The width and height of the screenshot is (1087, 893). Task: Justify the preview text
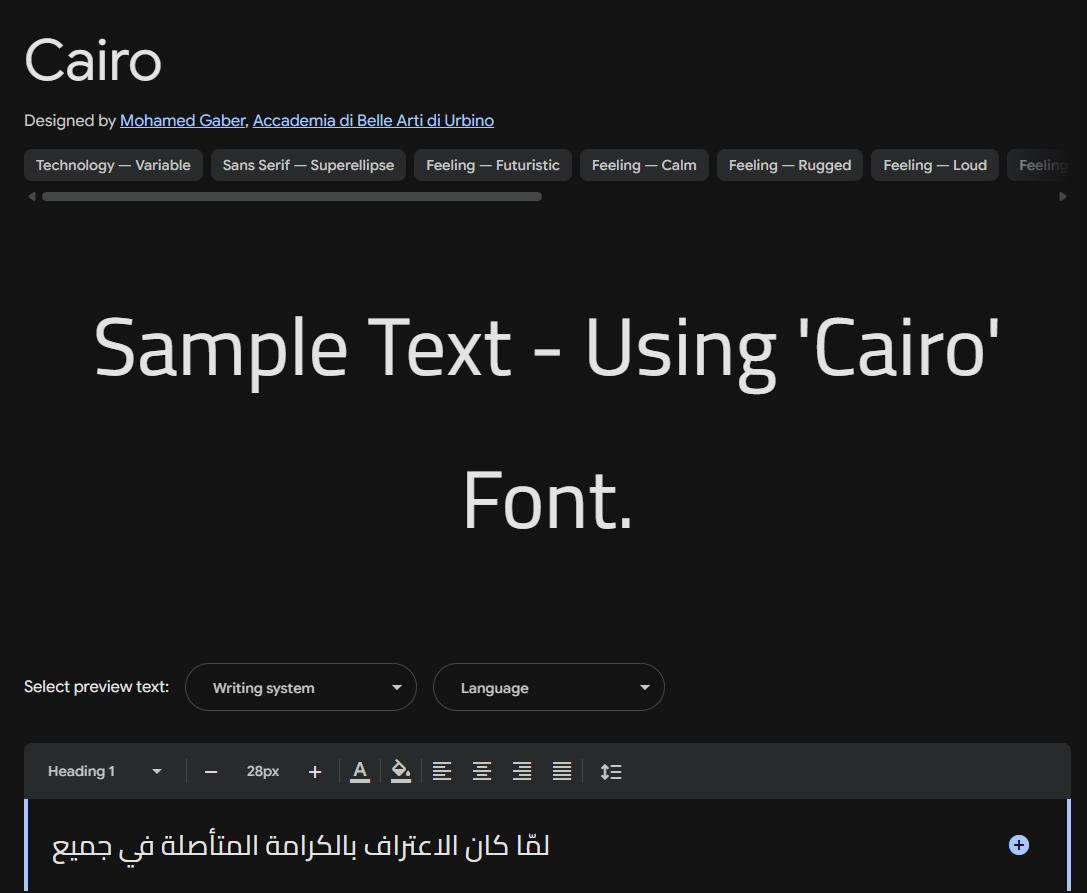pos(562,771)
